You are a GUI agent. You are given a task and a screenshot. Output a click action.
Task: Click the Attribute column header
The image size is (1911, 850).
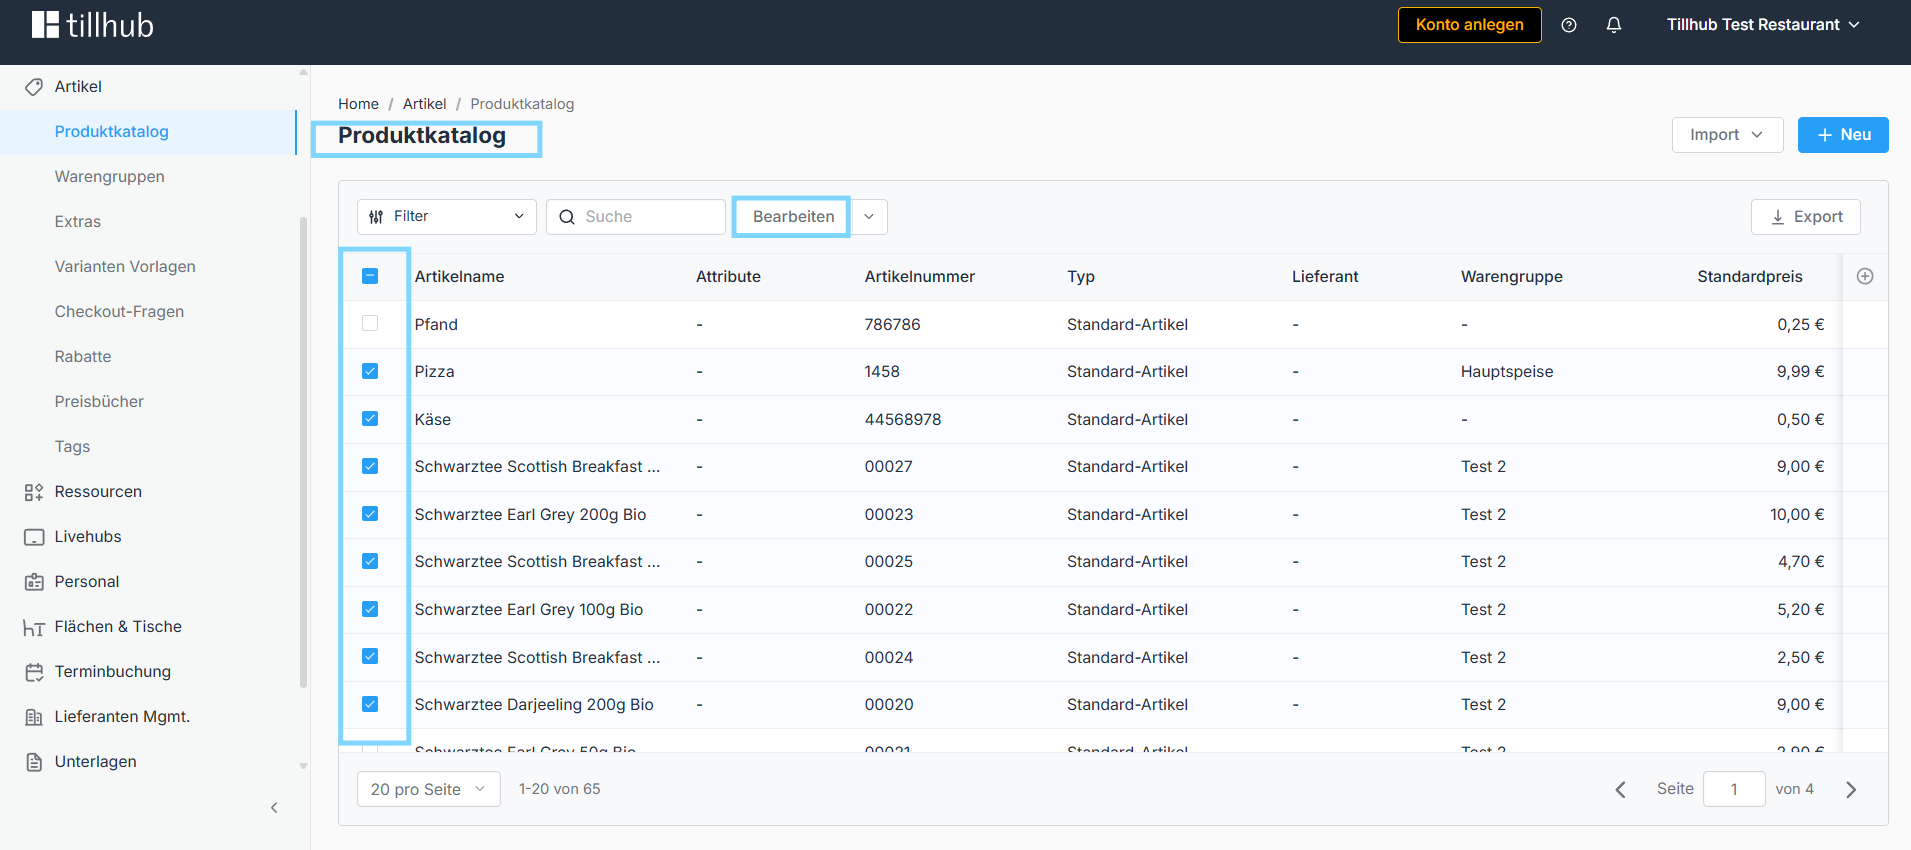(x=728, y=277)
